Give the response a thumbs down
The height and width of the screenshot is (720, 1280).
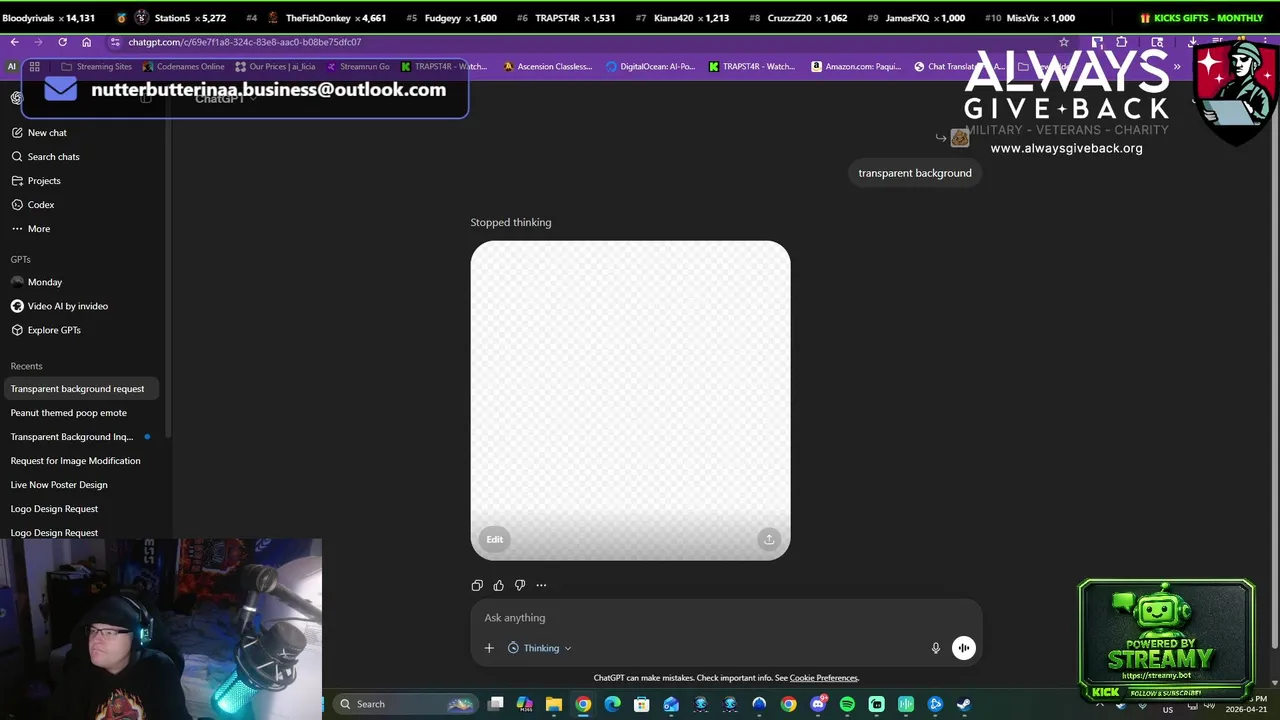(520, 585)
